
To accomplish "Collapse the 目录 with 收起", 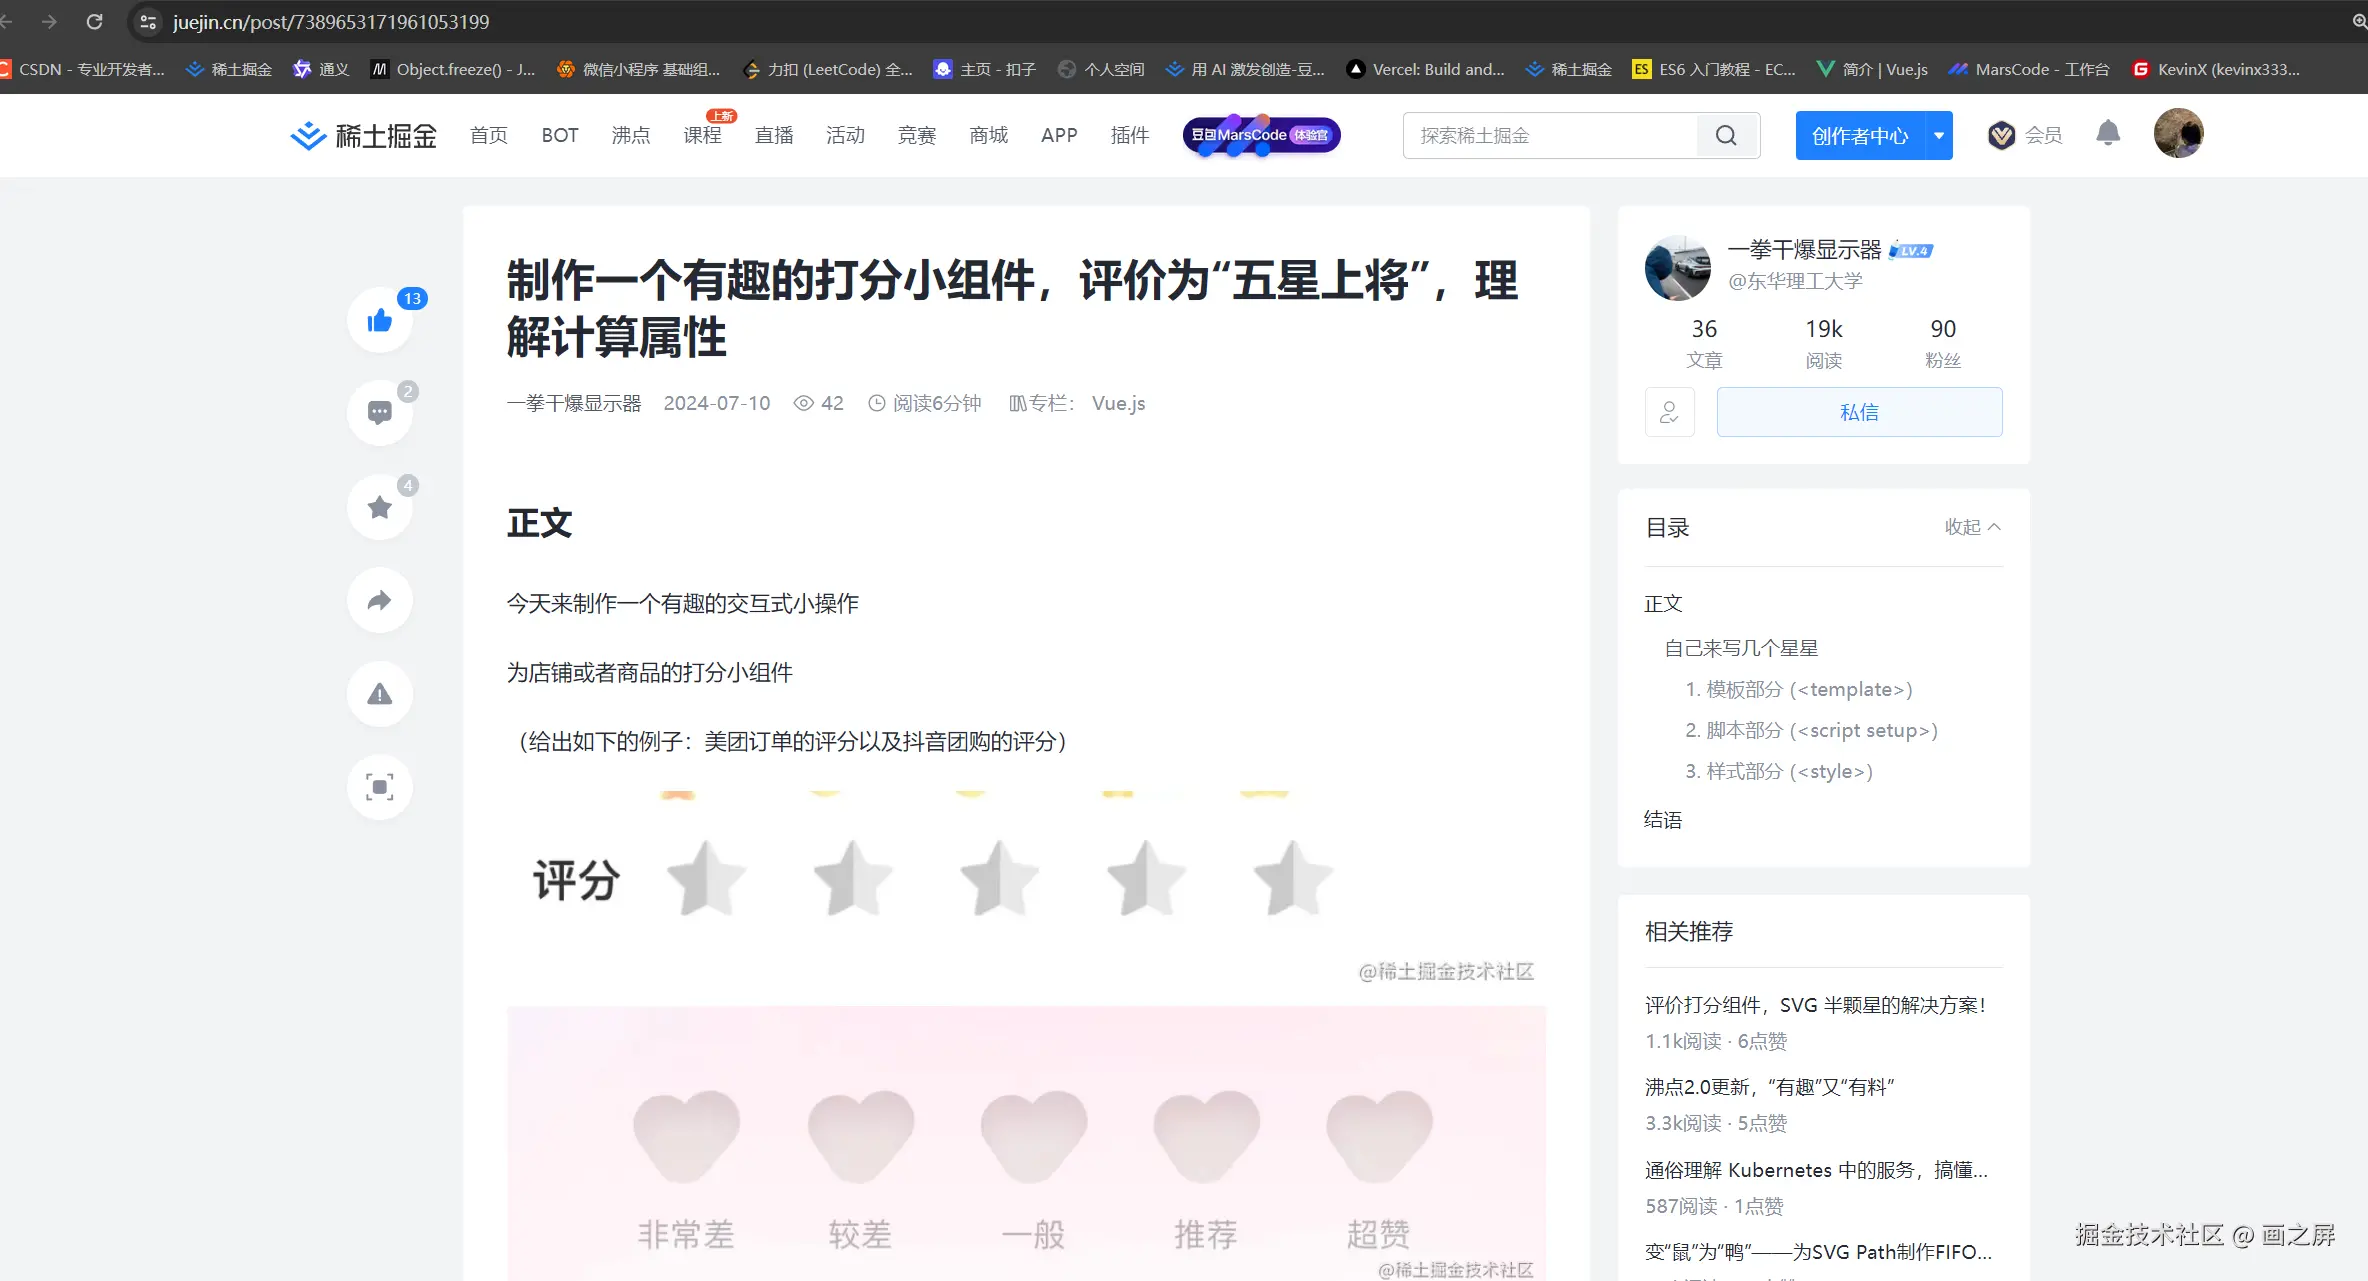I will (x=1972, y=527).
